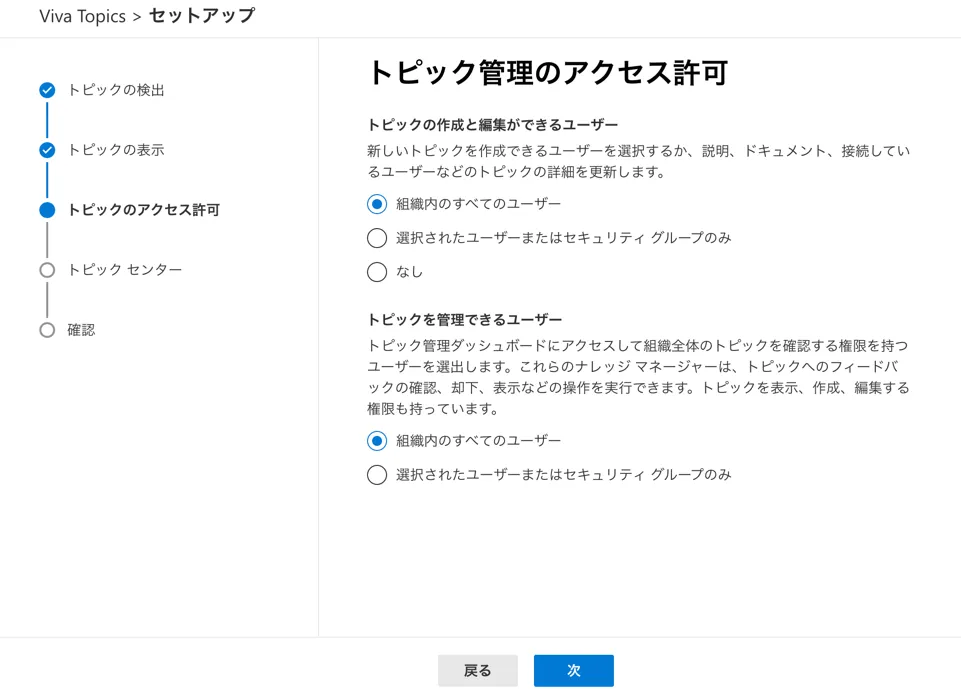Jump to the トピック センター step

coord(125,270)
